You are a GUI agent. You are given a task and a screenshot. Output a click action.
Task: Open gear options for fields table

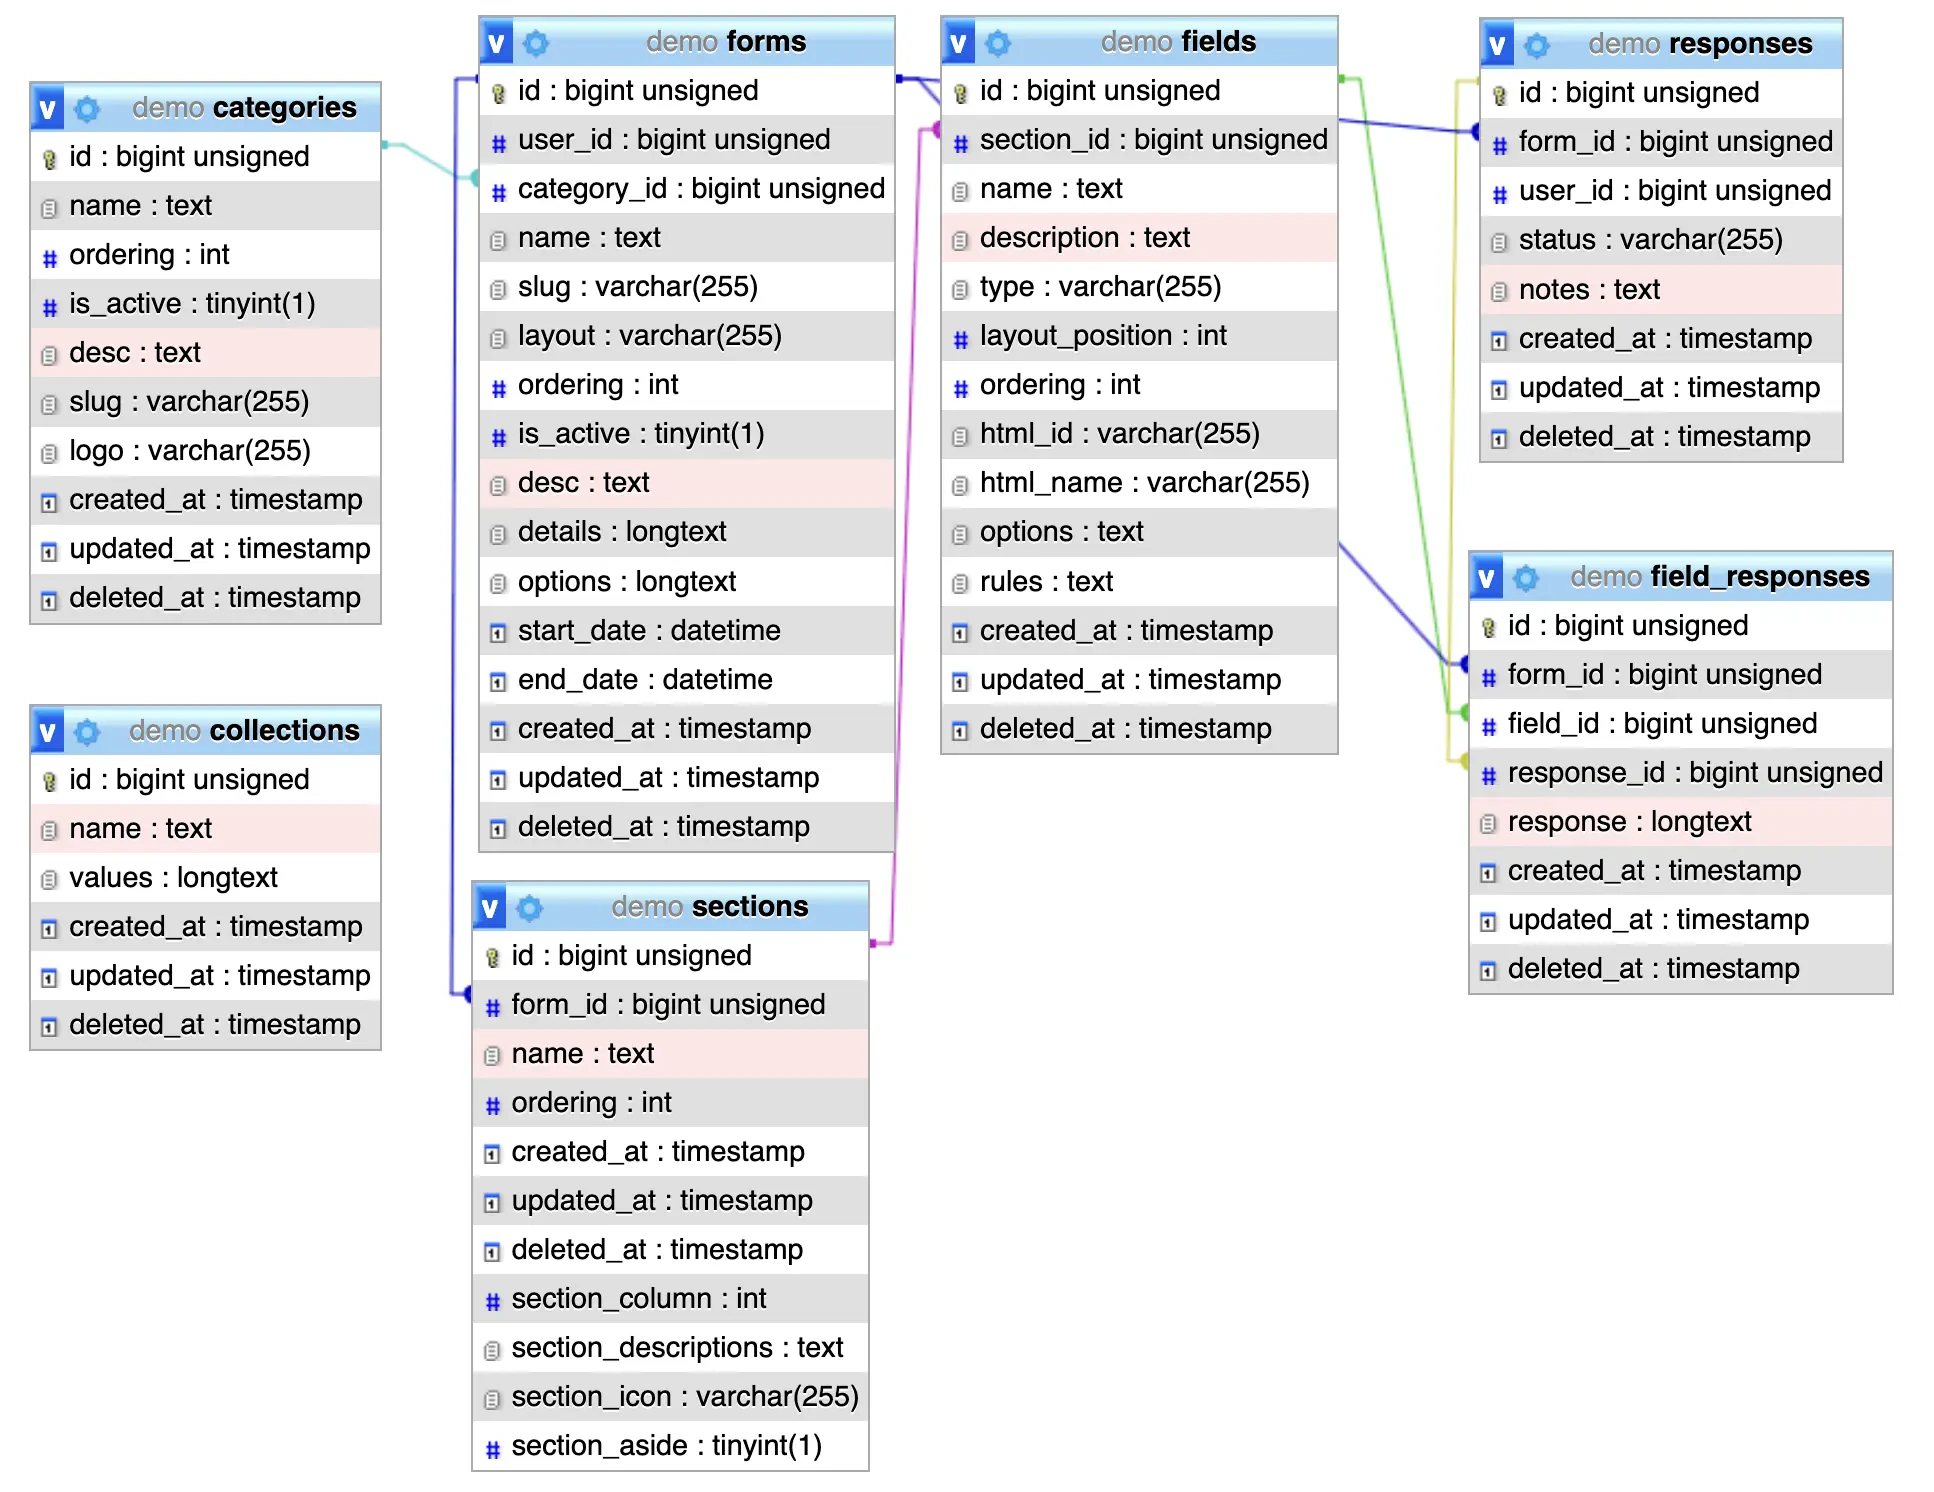point(999,42)
